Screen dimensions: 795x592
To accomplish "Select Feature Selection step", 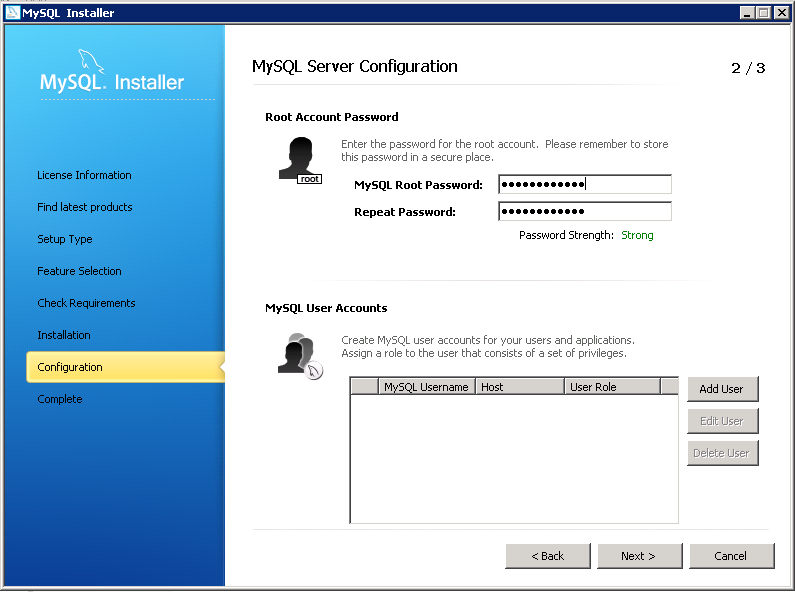I will pyautogui.click(x=79, y=271).
